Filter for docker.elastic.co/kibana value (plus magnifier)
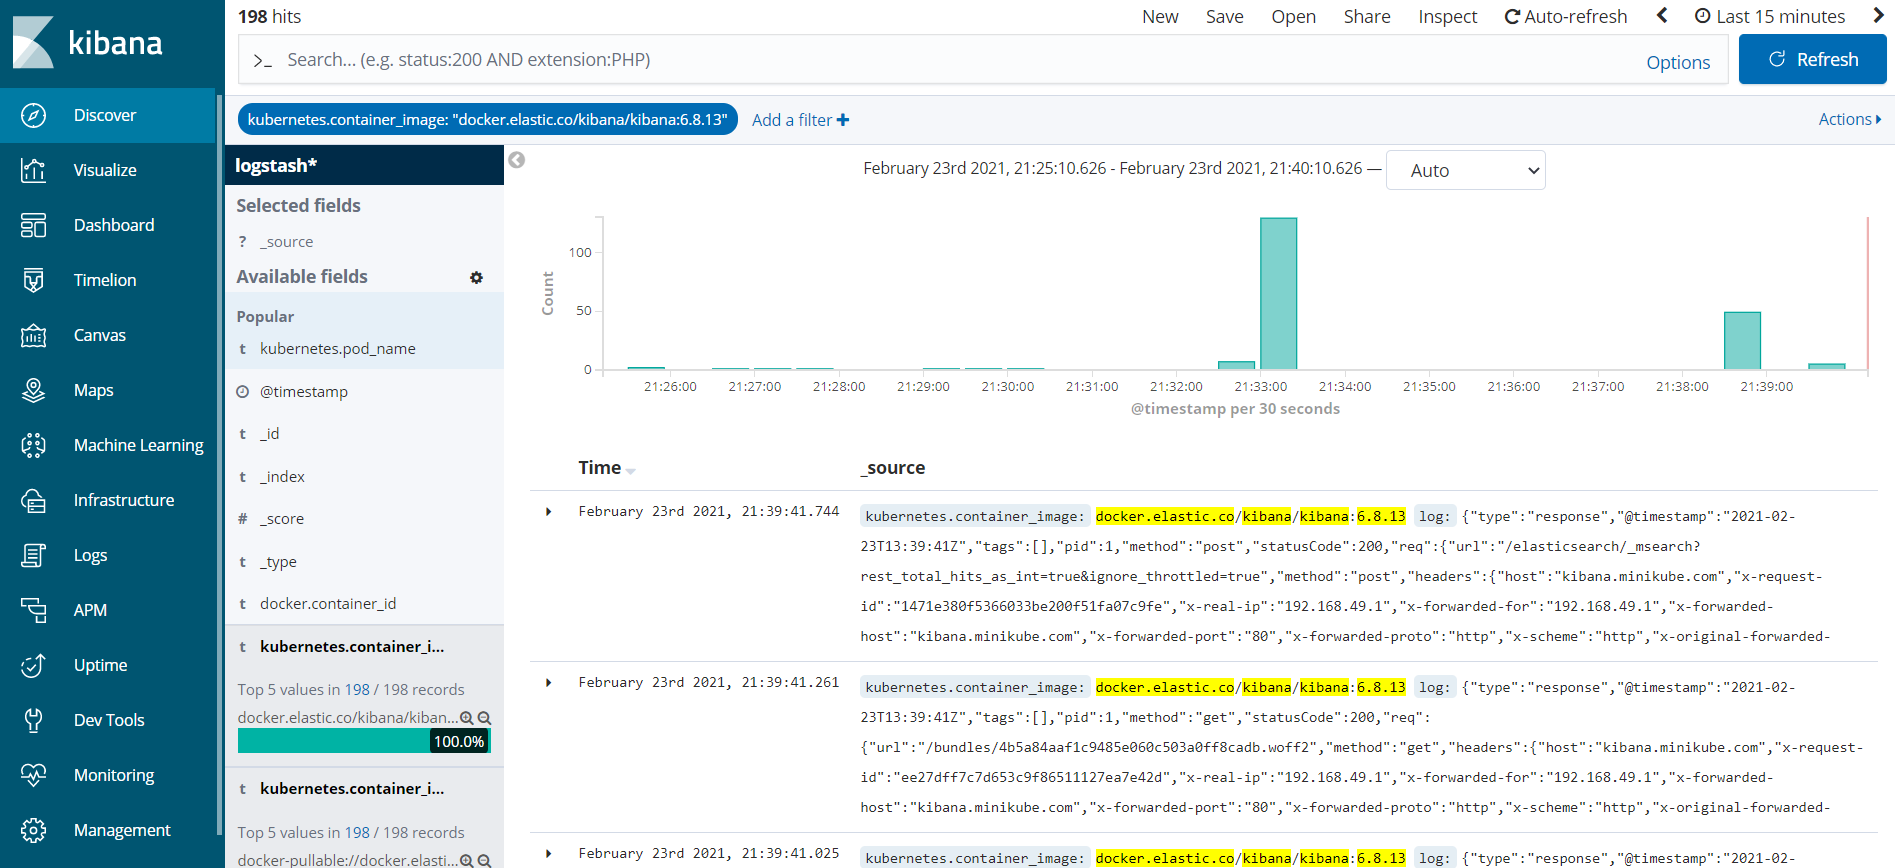 [466, 718]
